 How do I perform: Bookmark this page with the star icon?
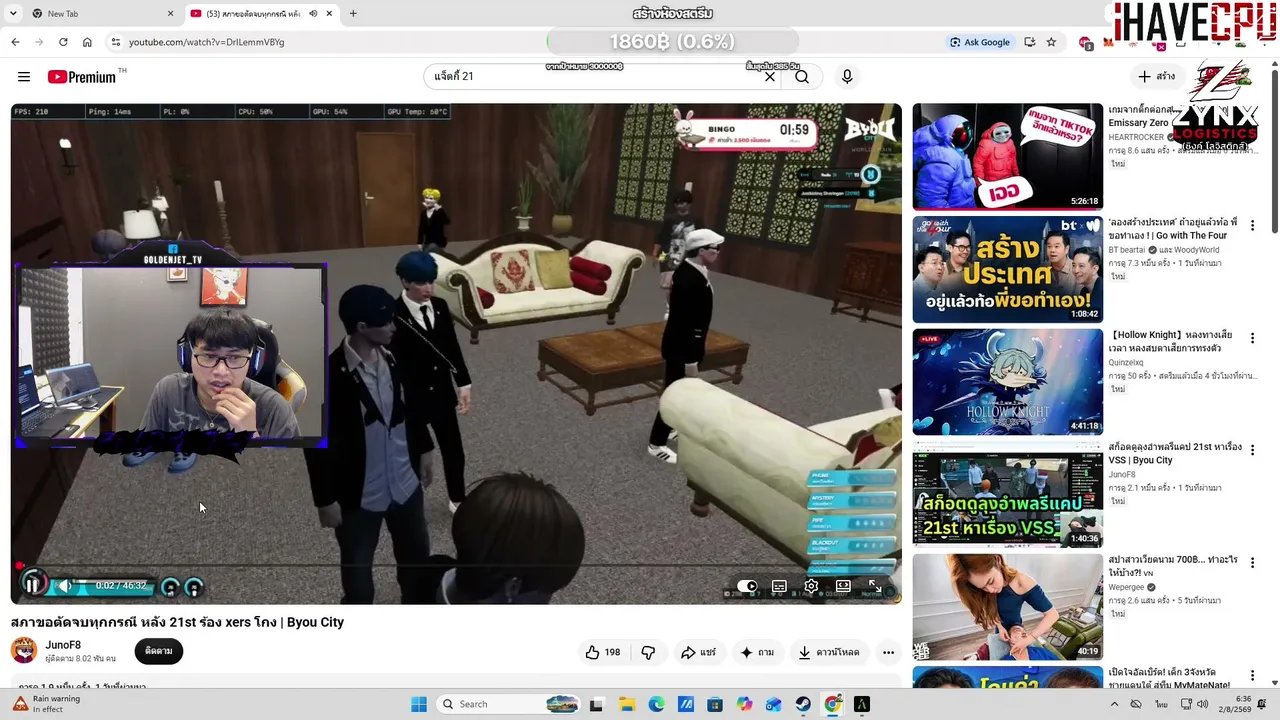coord(1051,42)
